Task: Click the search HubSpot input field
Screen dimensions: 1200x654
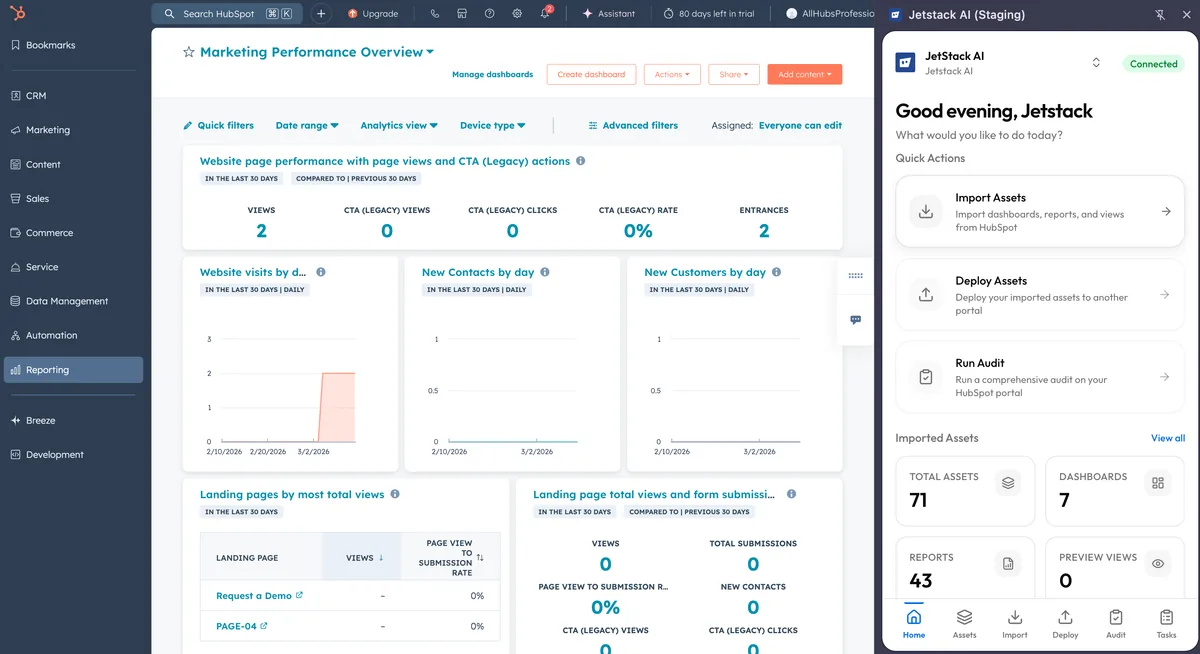Action: [220, 14]
